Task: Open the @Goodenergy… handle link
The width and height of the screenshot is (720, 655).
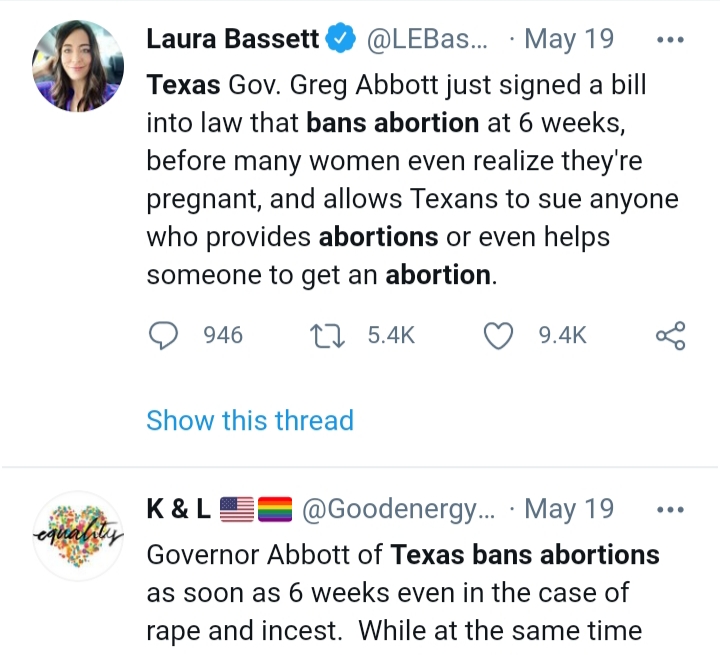Action: 398,509
